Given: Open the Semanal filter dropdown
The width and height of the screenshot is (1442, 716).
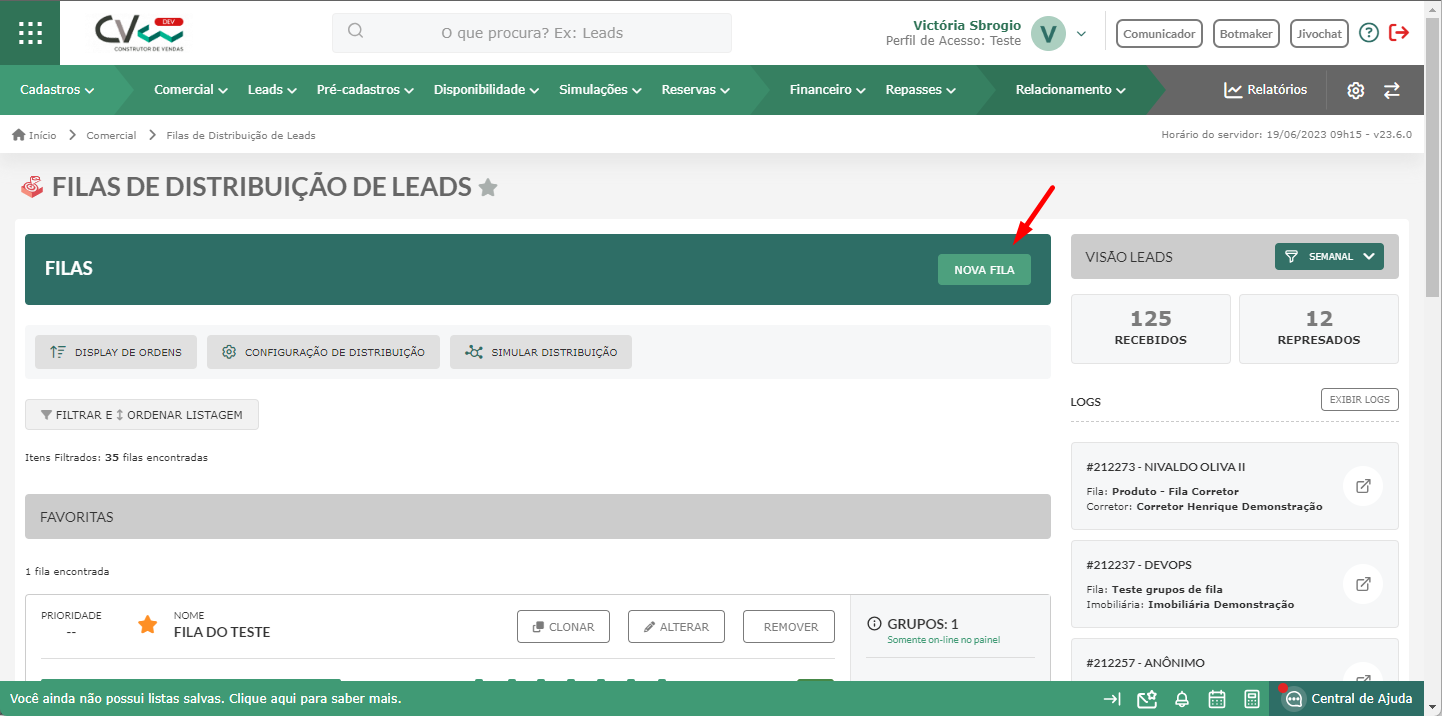Looking at the screenshot, I should pos(1329,256).
